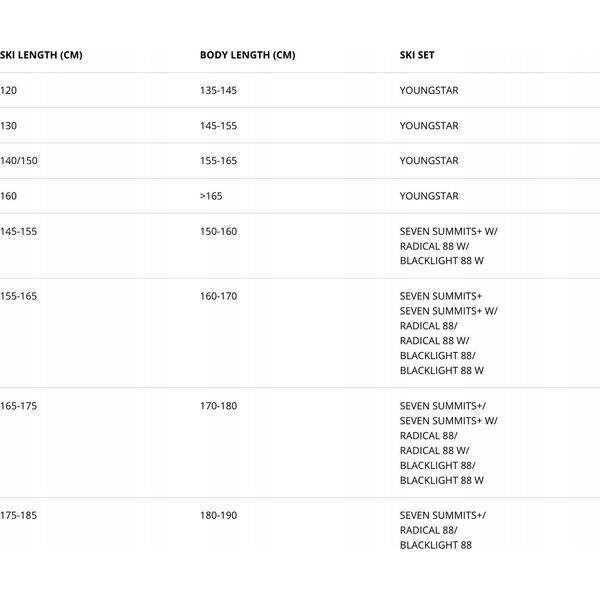600x600 pixels.
Task: Select the 135-145 body length cell
Action: [218, 90]
